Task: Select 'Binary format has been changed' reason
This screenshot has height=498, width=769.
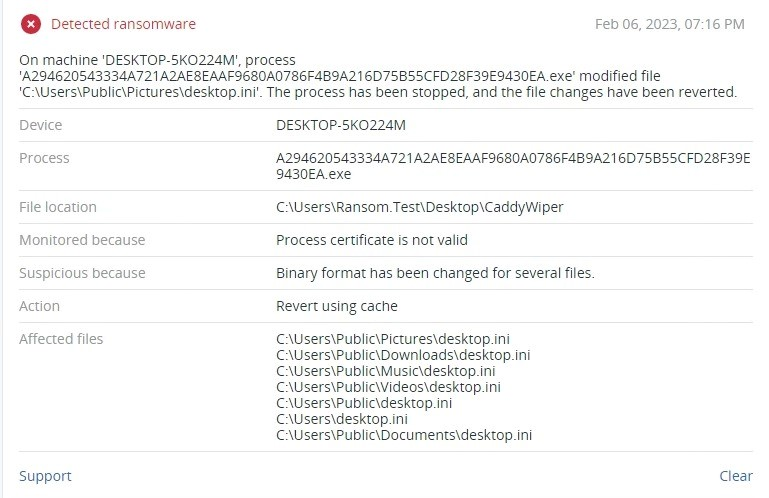Action: point(435,273)
